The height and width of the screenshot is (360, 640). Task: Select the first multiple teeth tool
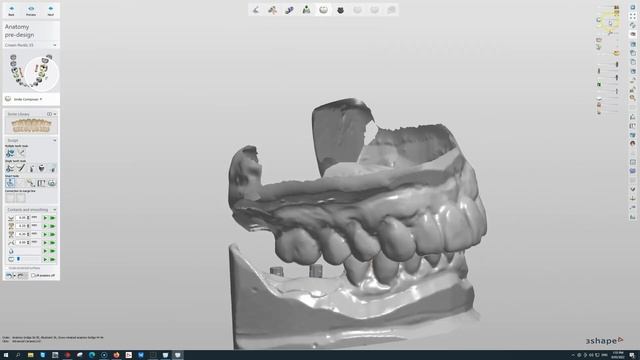pos(10,153)
